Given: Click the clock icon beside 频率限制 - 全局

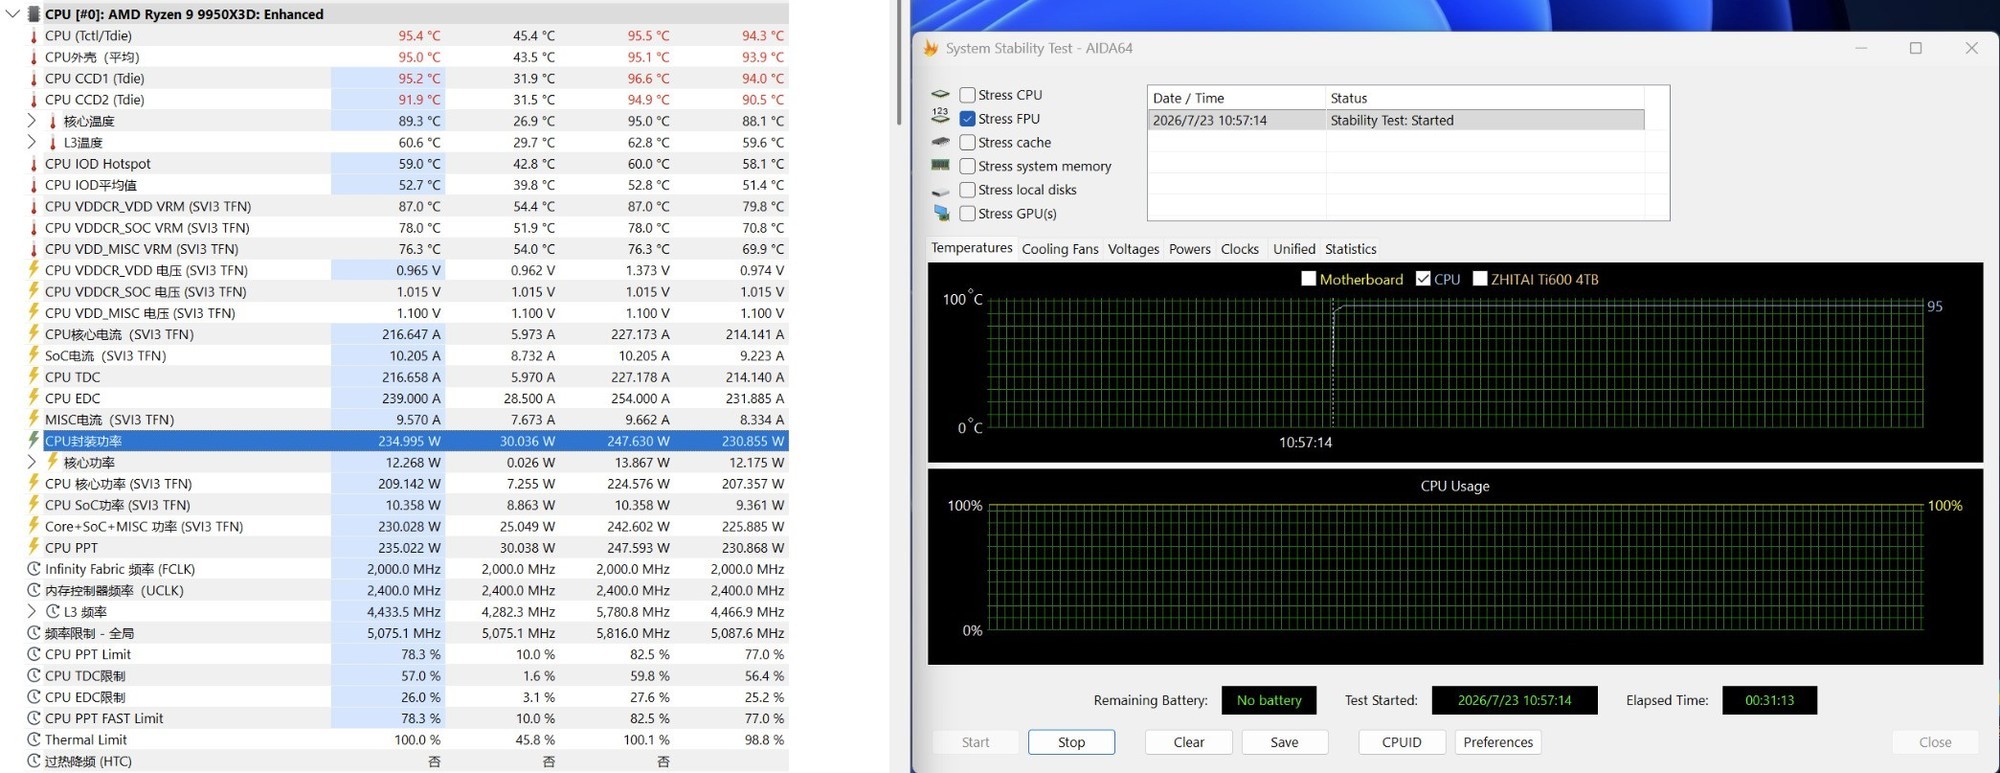Looking at the screenshot, I should [34, 633].
